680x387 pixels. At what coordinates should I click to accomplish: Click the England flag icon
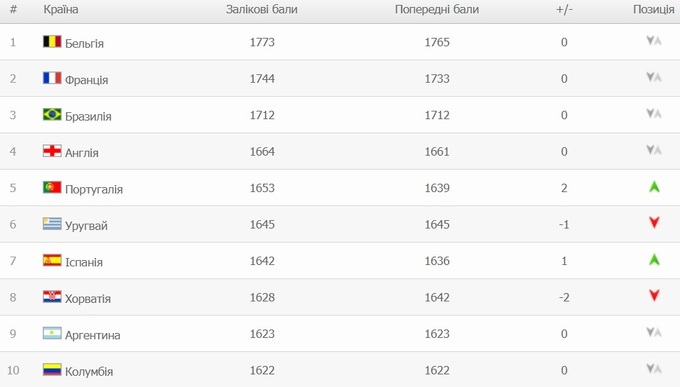(x=52, y=151)
